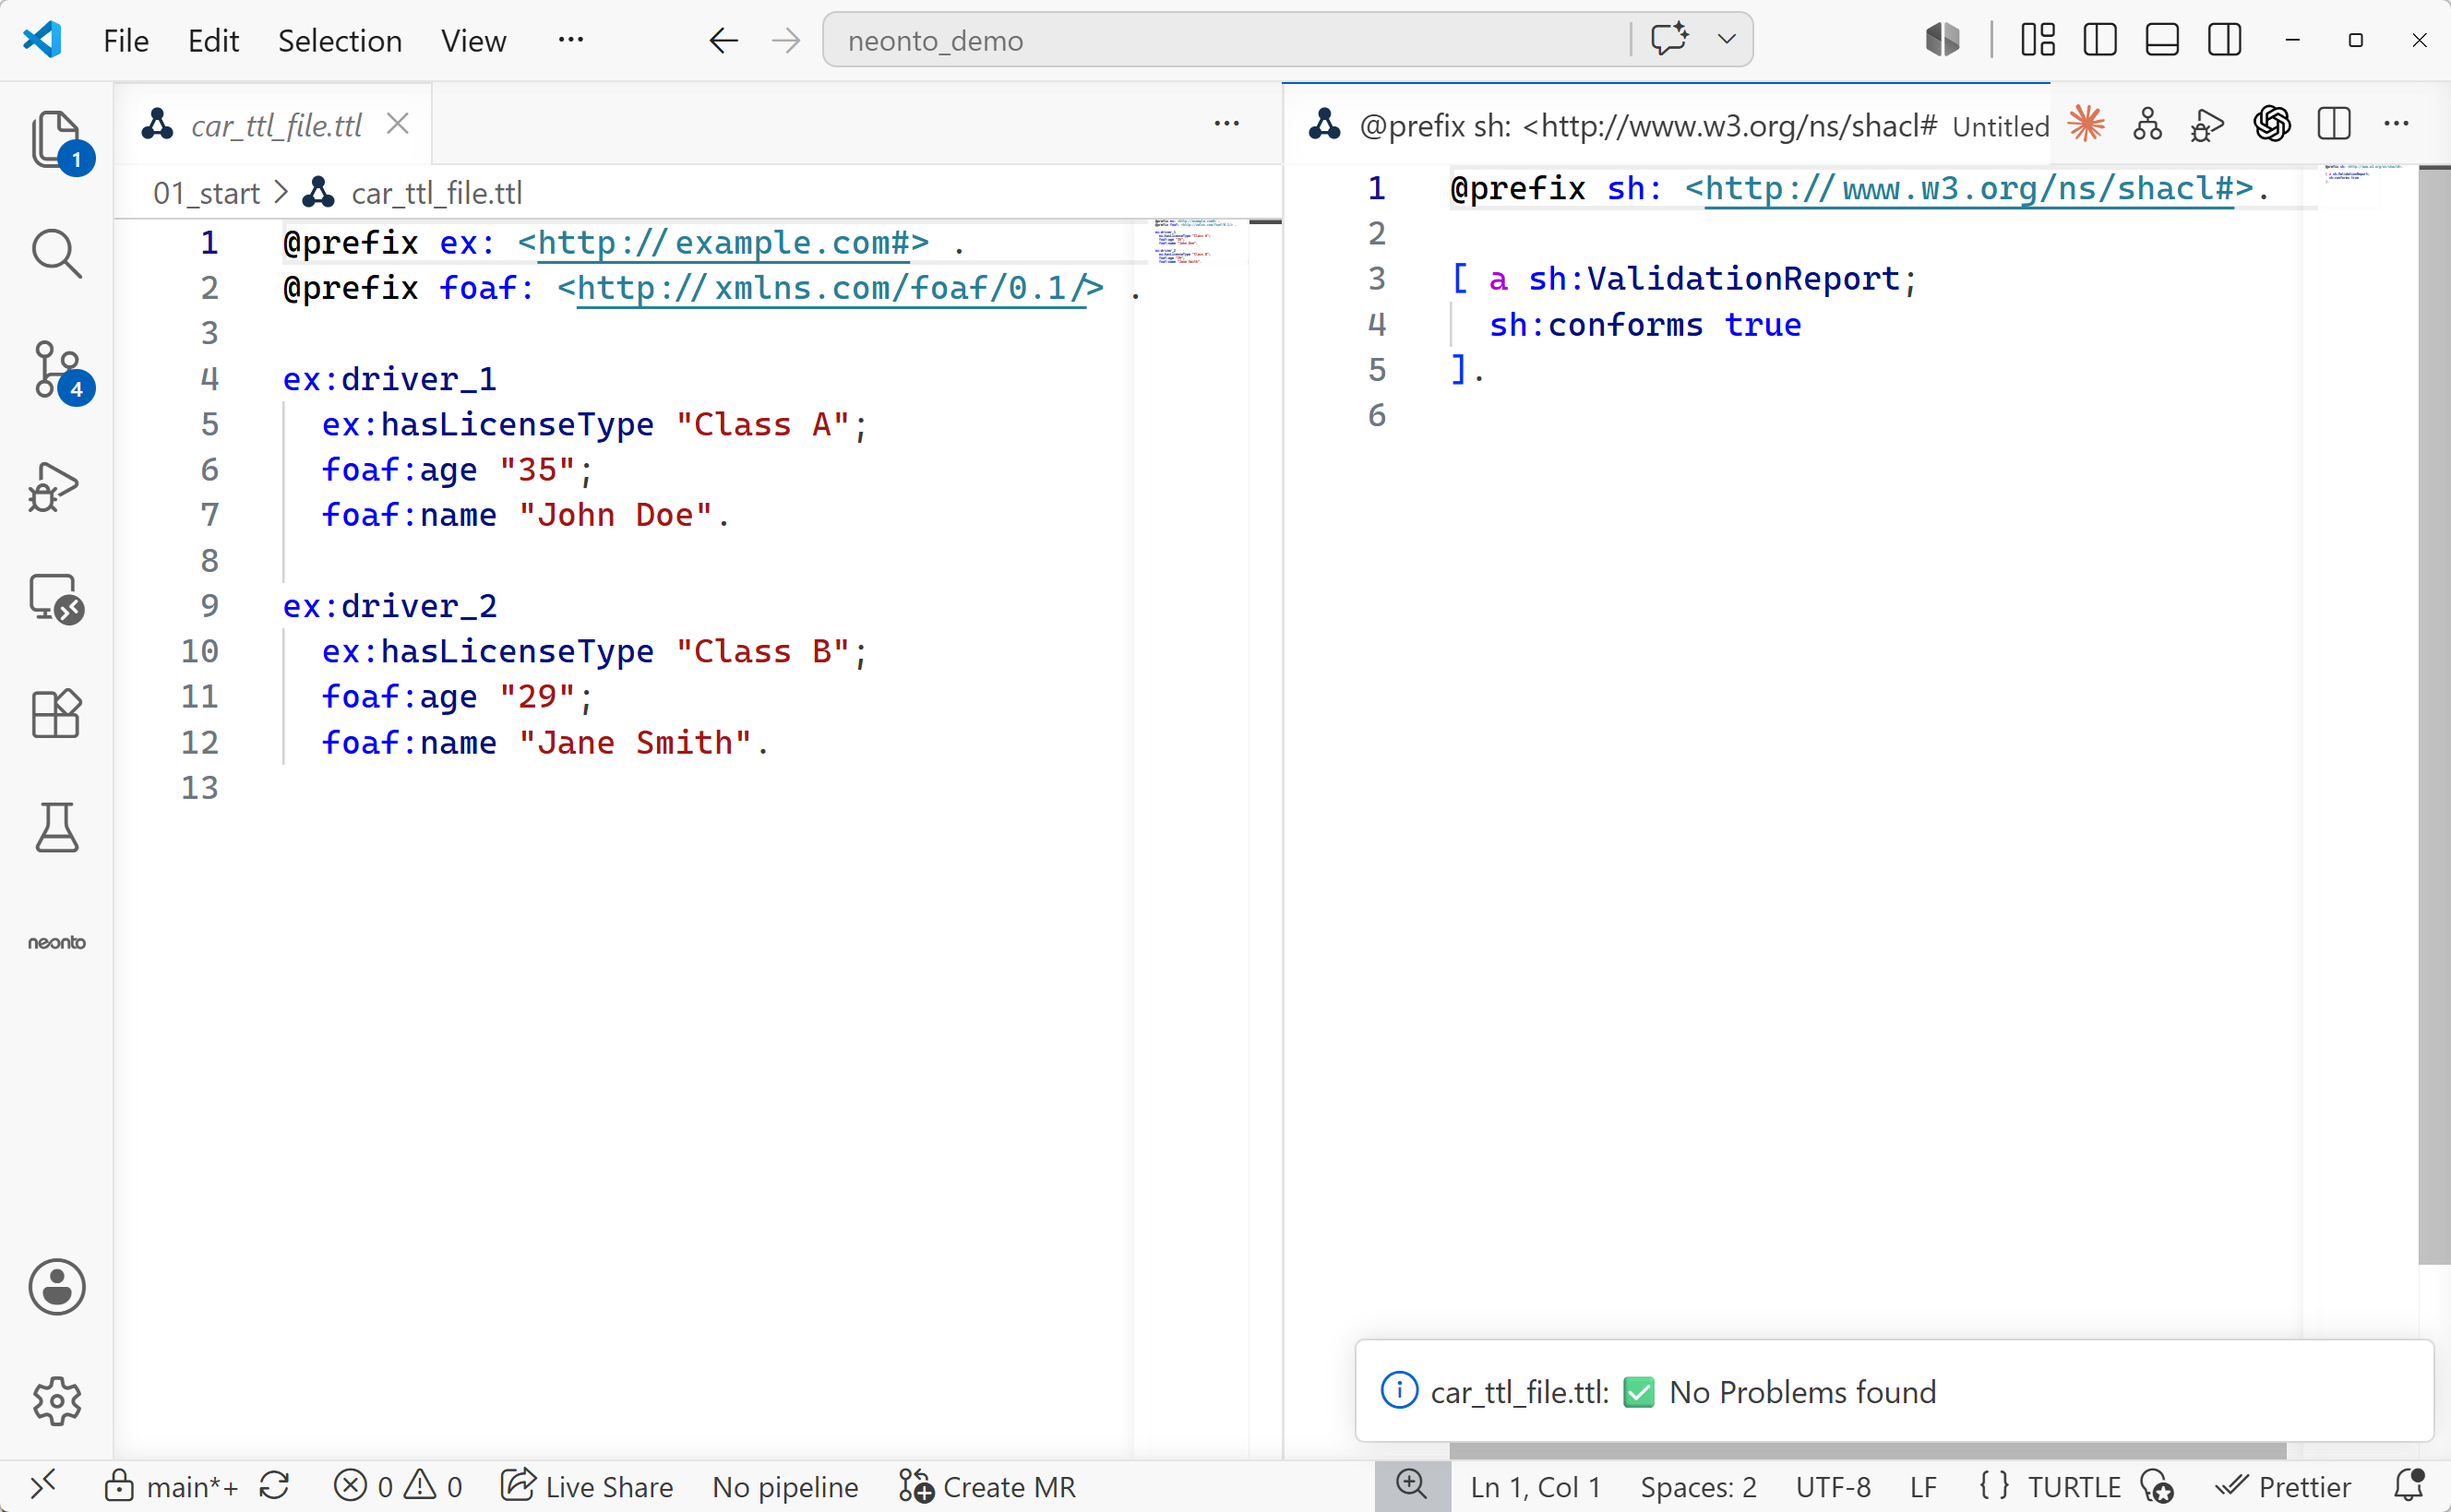2451x1512 pixels.
Task: Open Accounts menu in activity bar
Action: (x=57, y=1287)
